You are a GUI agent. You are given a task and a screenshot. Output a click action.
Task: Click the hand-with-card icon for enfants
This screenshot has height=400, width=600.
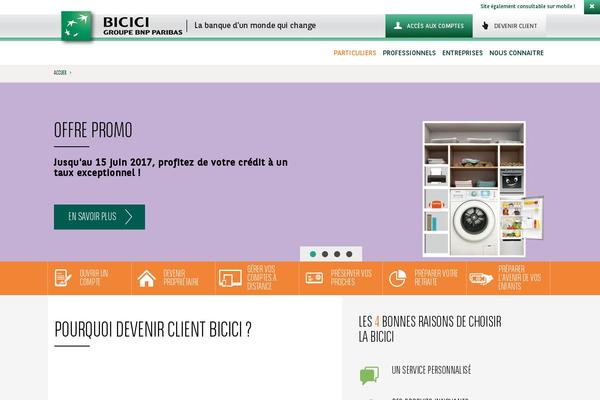[481, 278]
